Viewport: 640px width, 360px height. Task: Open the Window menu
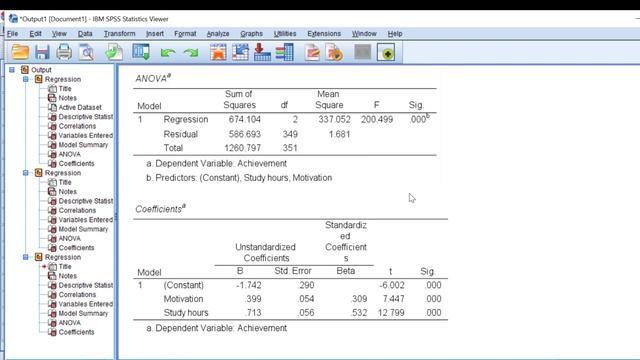pyautogui.click(x=364, y=33)
